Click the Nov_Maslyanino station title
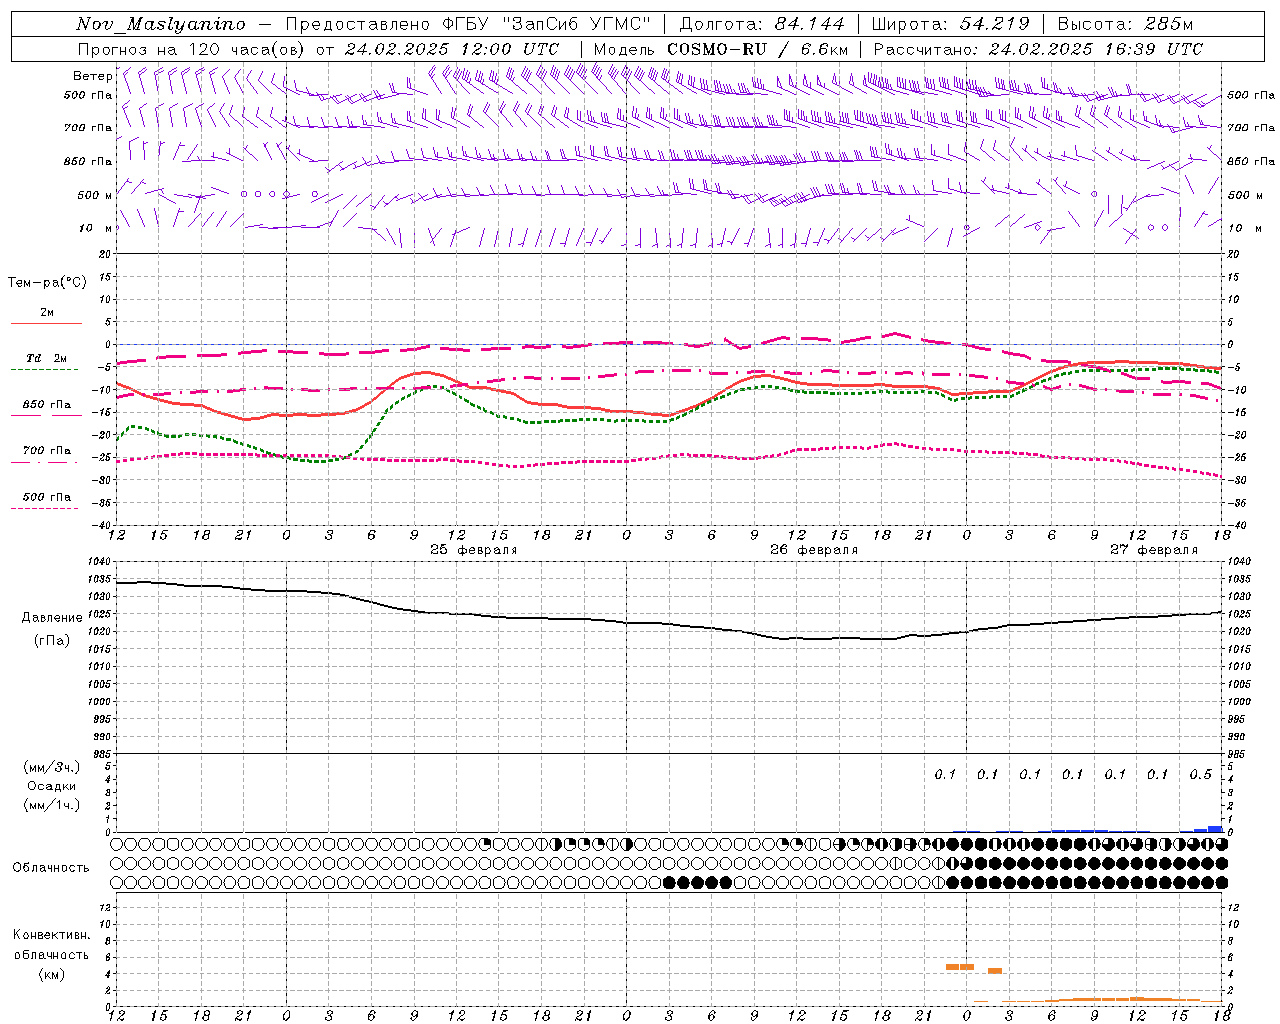This screenshot has width=1280, height=1024. click(161, 24)
